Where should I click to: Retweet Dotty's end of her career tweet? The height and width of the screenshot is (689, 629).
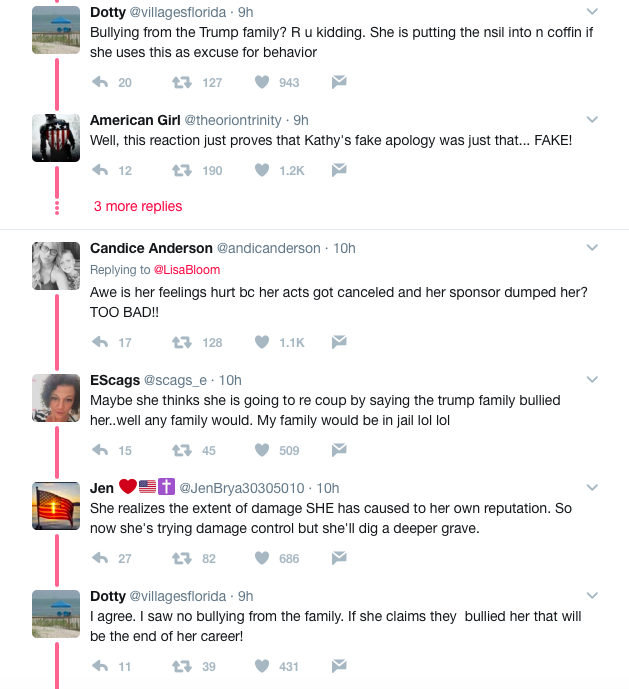[182, 666]
